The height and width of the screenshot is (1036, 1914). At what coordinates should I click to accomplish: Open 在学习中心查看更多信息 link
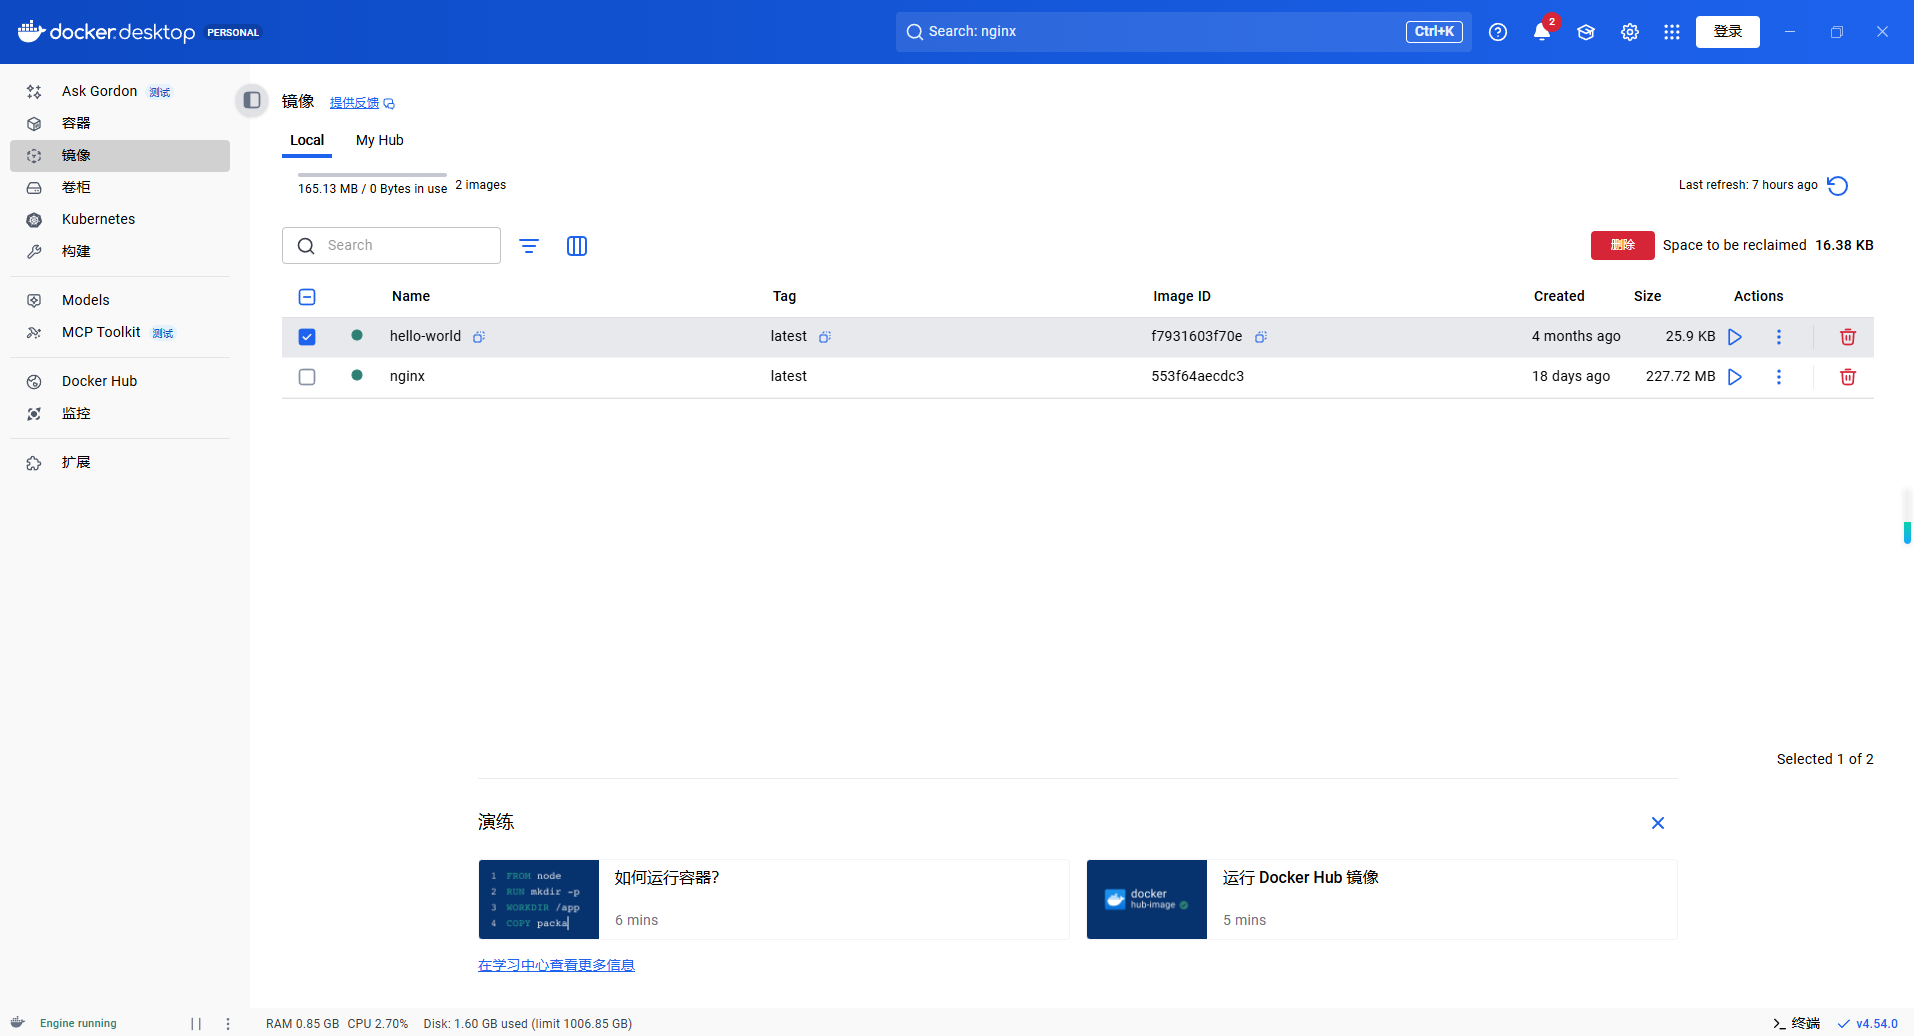pos(556,965)
